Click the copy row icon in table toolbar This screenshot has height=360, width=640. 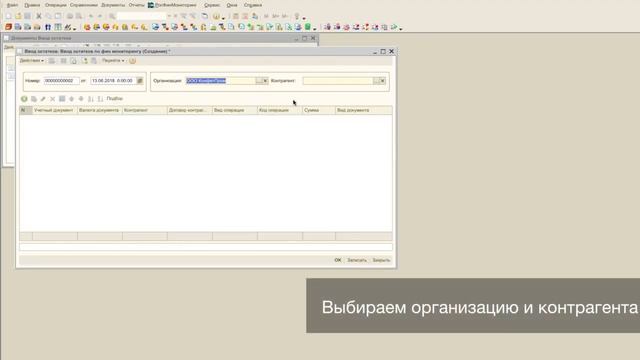click(x=34, y=99)
